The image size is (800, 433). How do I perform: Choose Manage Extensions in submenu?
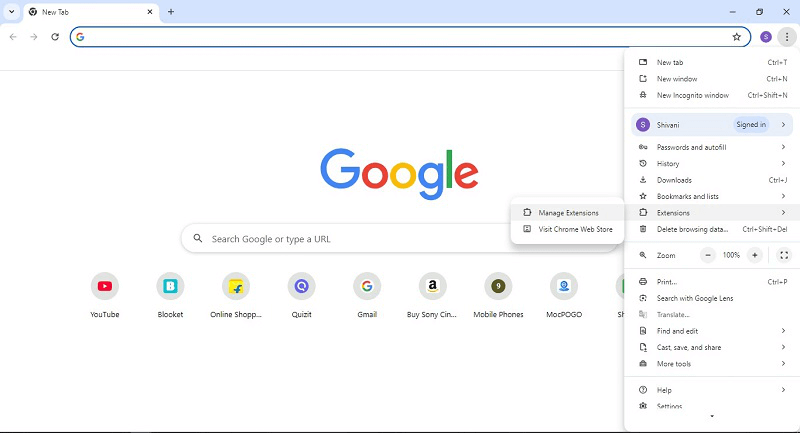[567, 213]
